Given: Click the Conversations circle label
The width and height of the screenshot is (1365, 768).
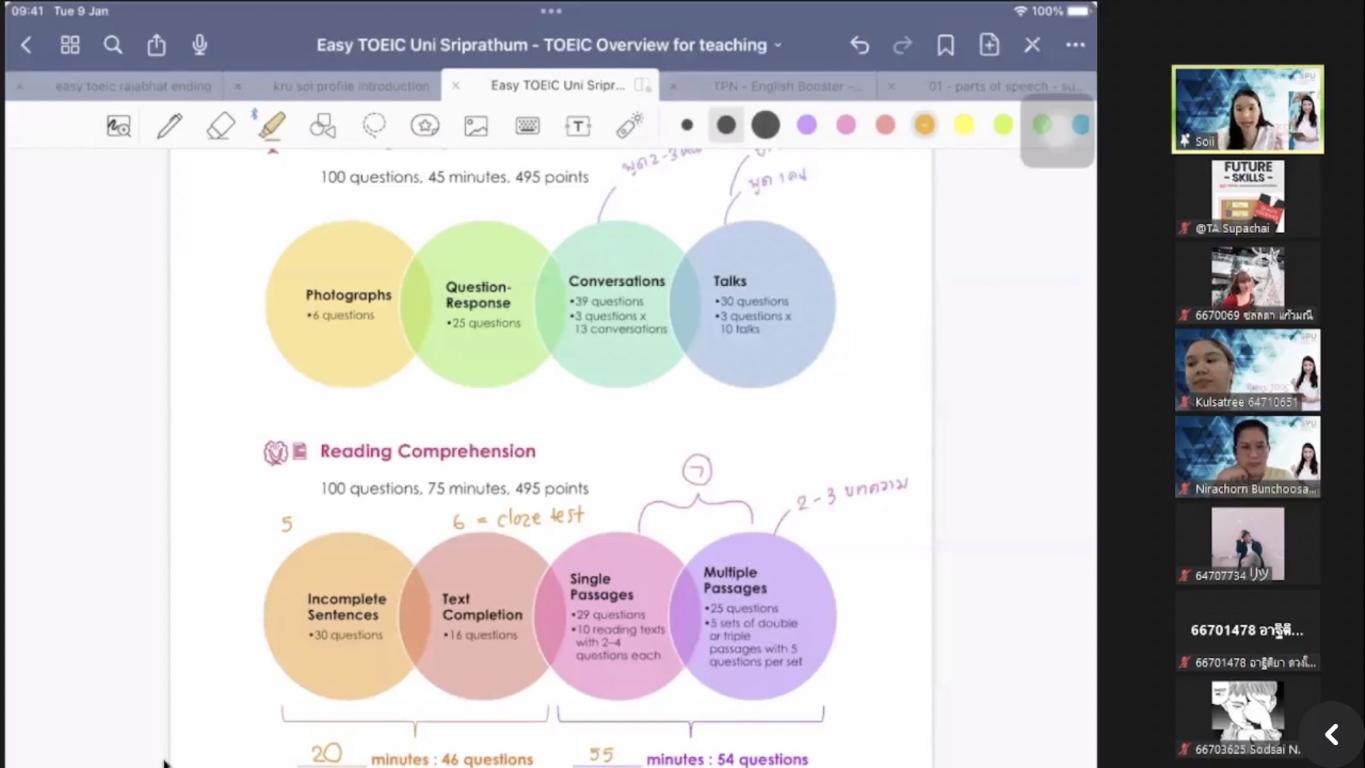Looking at the screenshot, I should tap(616, 281).
